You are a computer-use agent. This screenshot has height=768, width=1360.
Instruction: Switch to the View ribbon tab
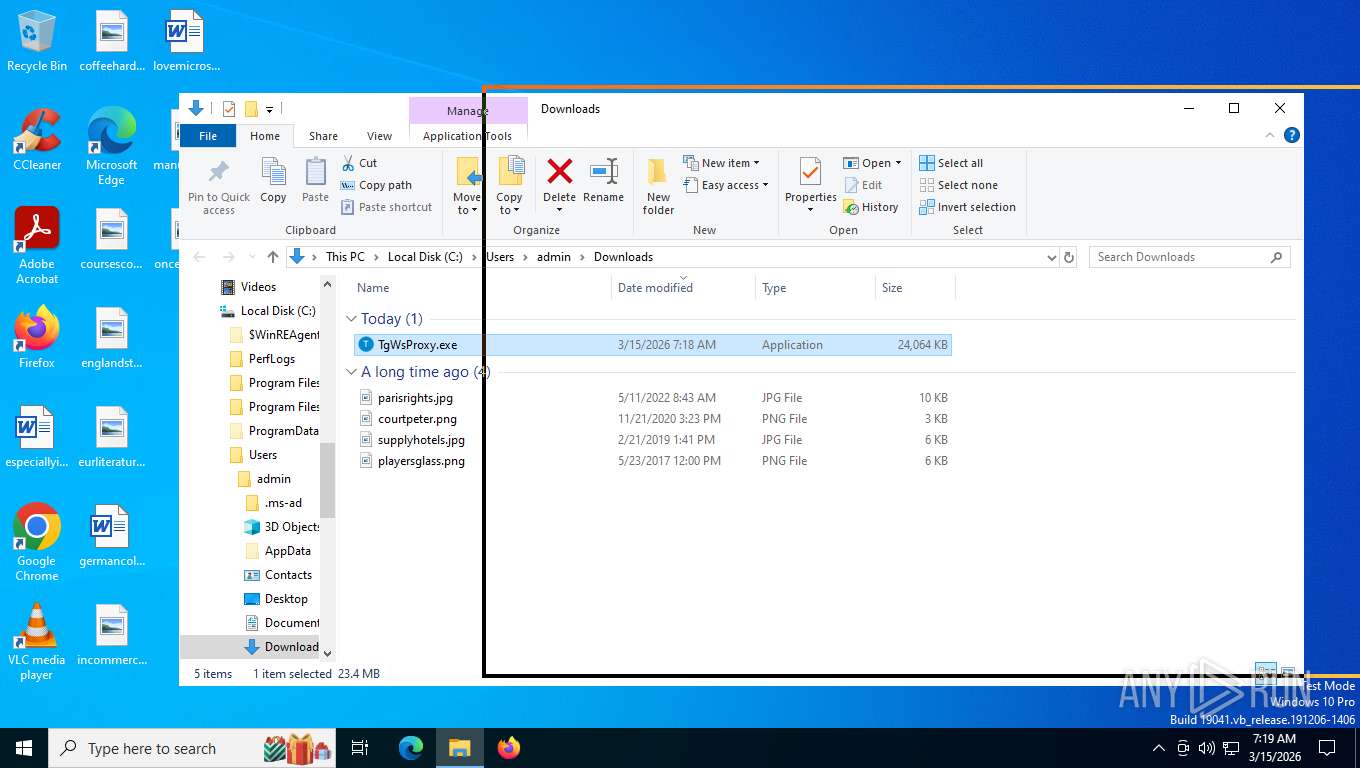(379, 136)
